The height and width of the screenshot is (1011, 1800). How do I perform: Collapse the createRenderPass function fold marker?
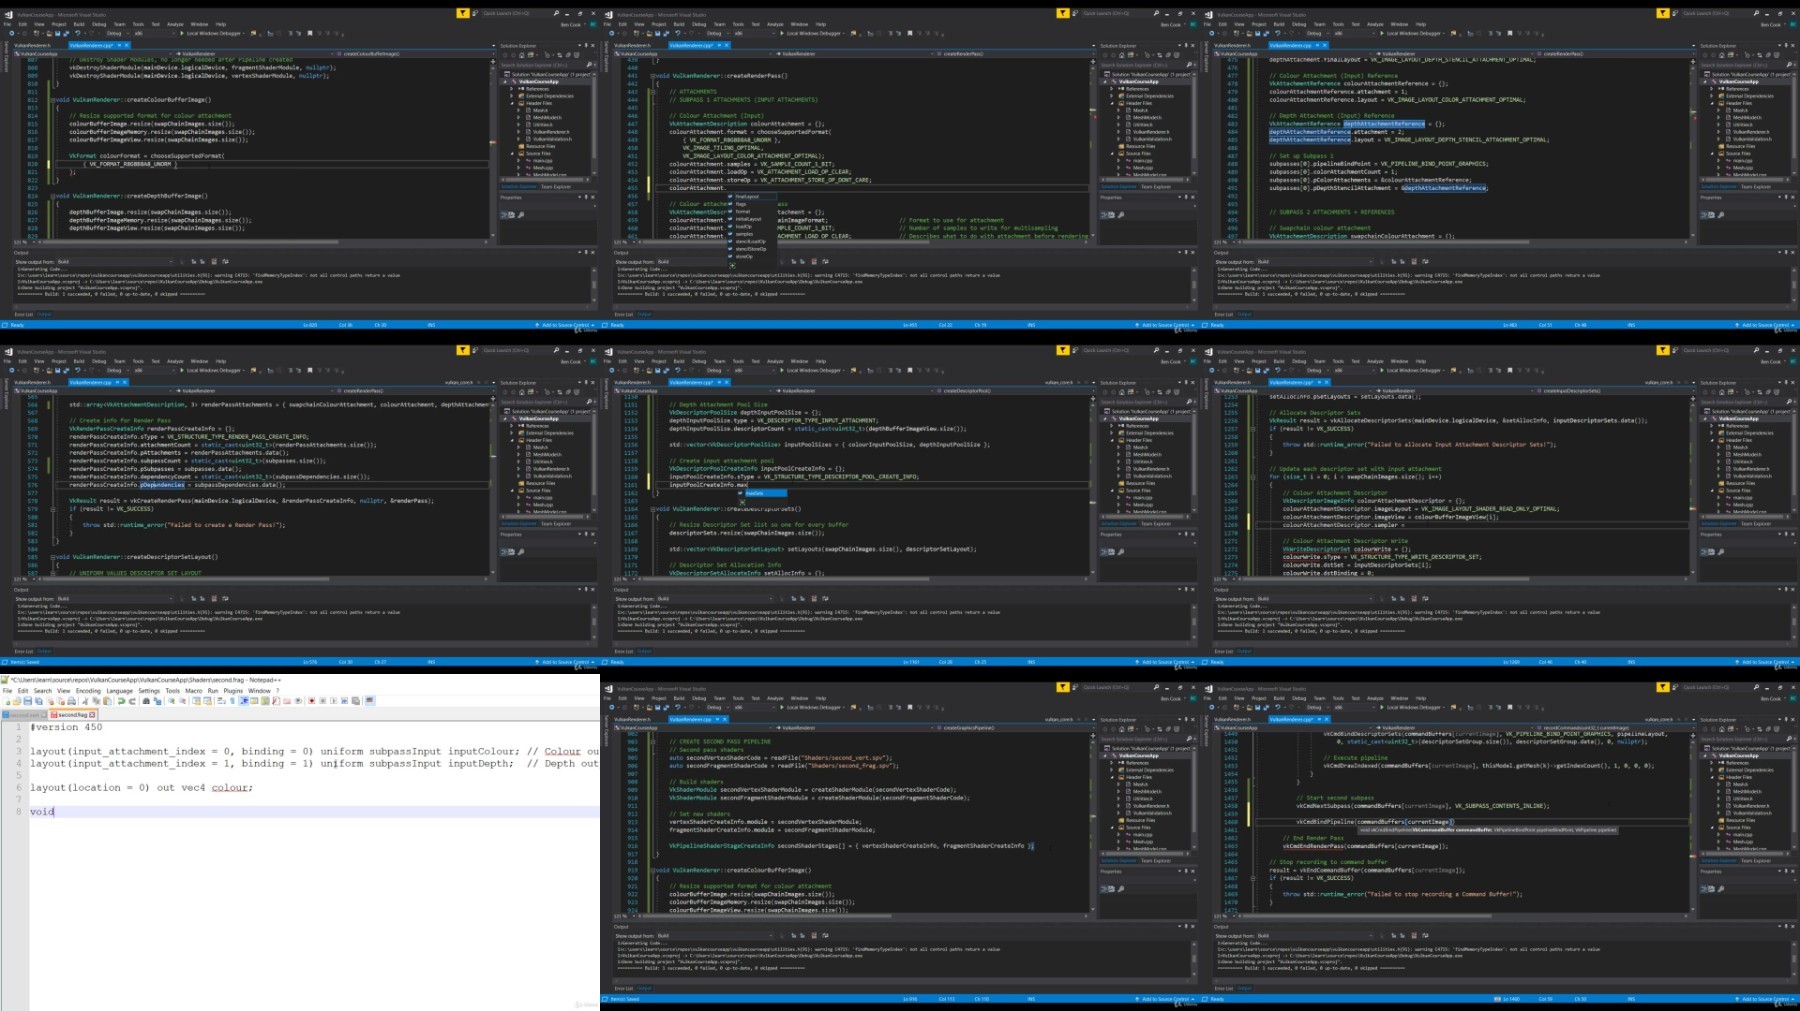[x=652, y=76]
